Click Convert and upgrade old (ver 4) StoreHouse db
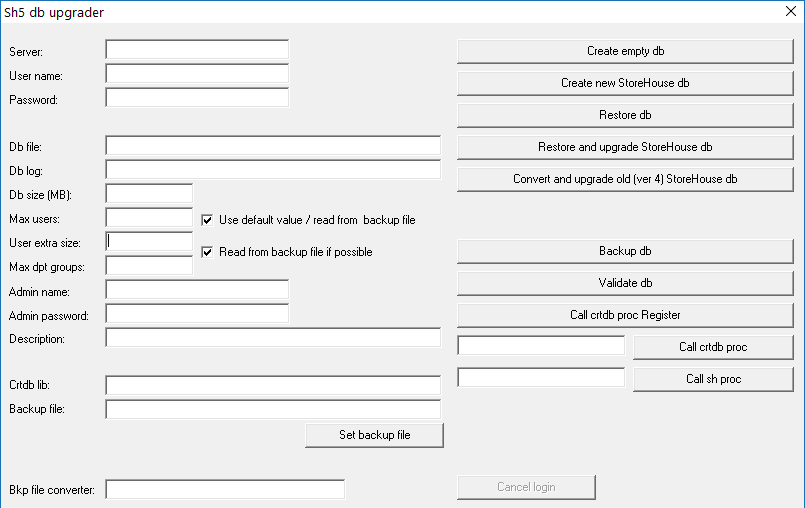Image resolution: width=805 pixels, height=508 pixels. [x=625, y=179]
